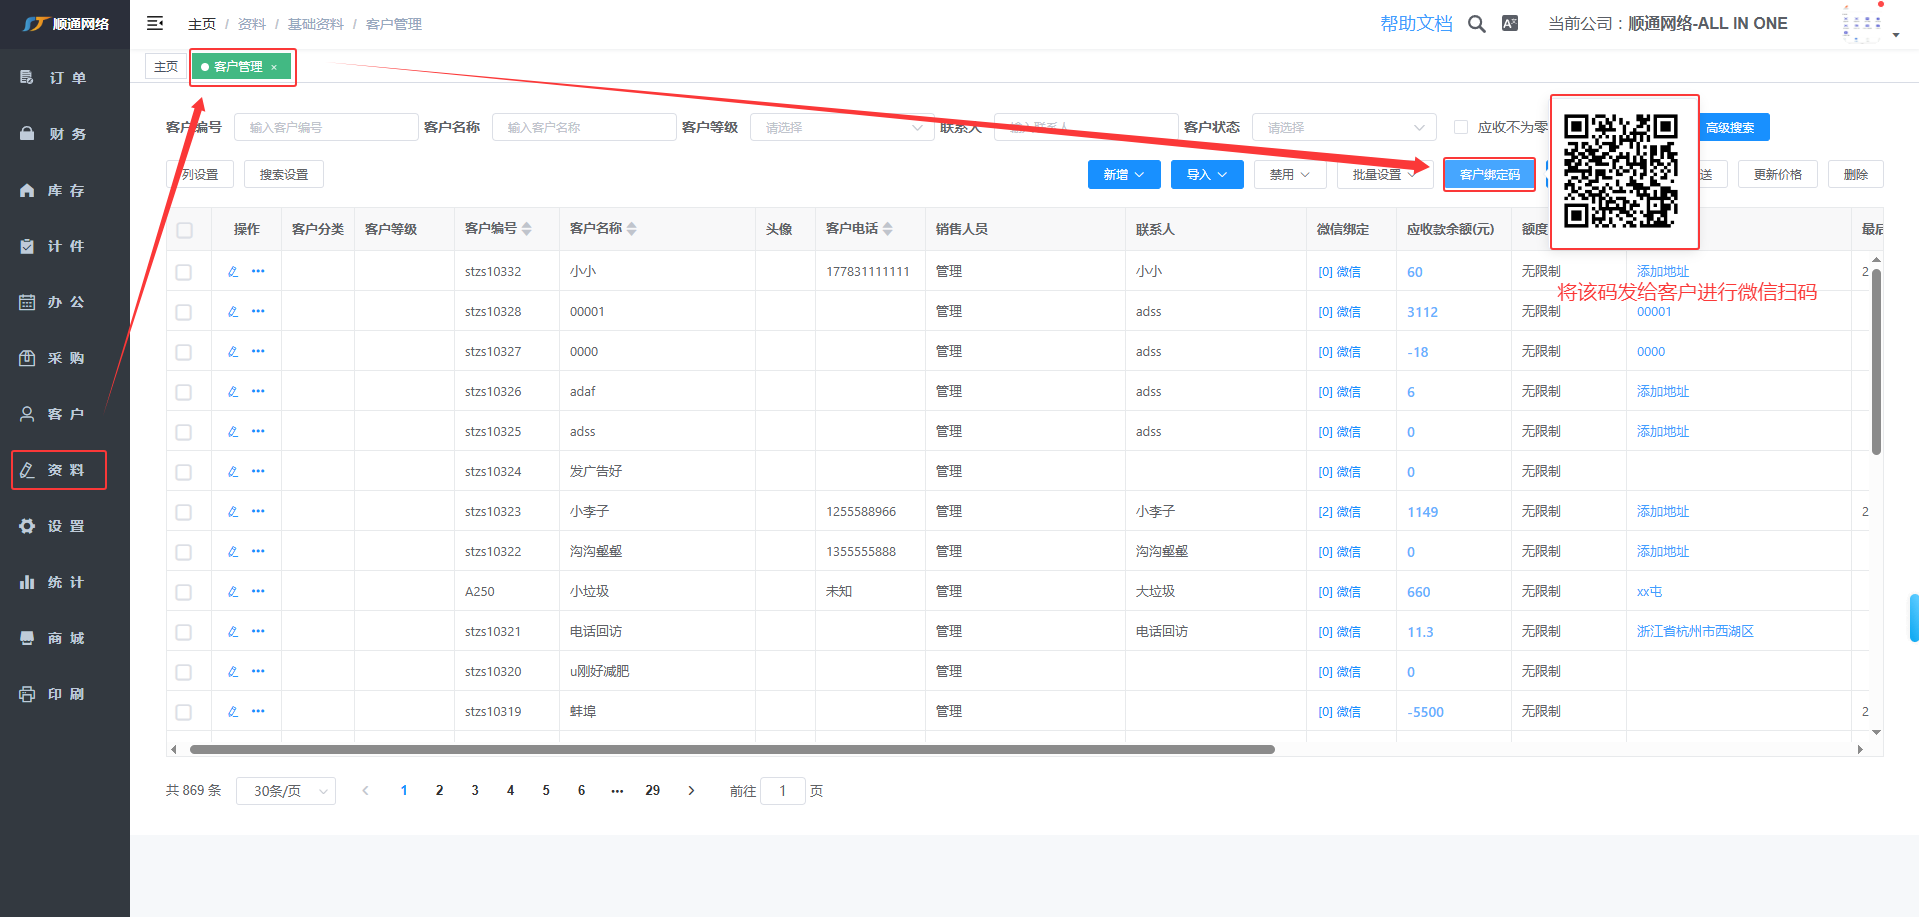Sort by 客户编号 column sort icon
This screenshot has height=917, width=1919.
tap(527, 229)
